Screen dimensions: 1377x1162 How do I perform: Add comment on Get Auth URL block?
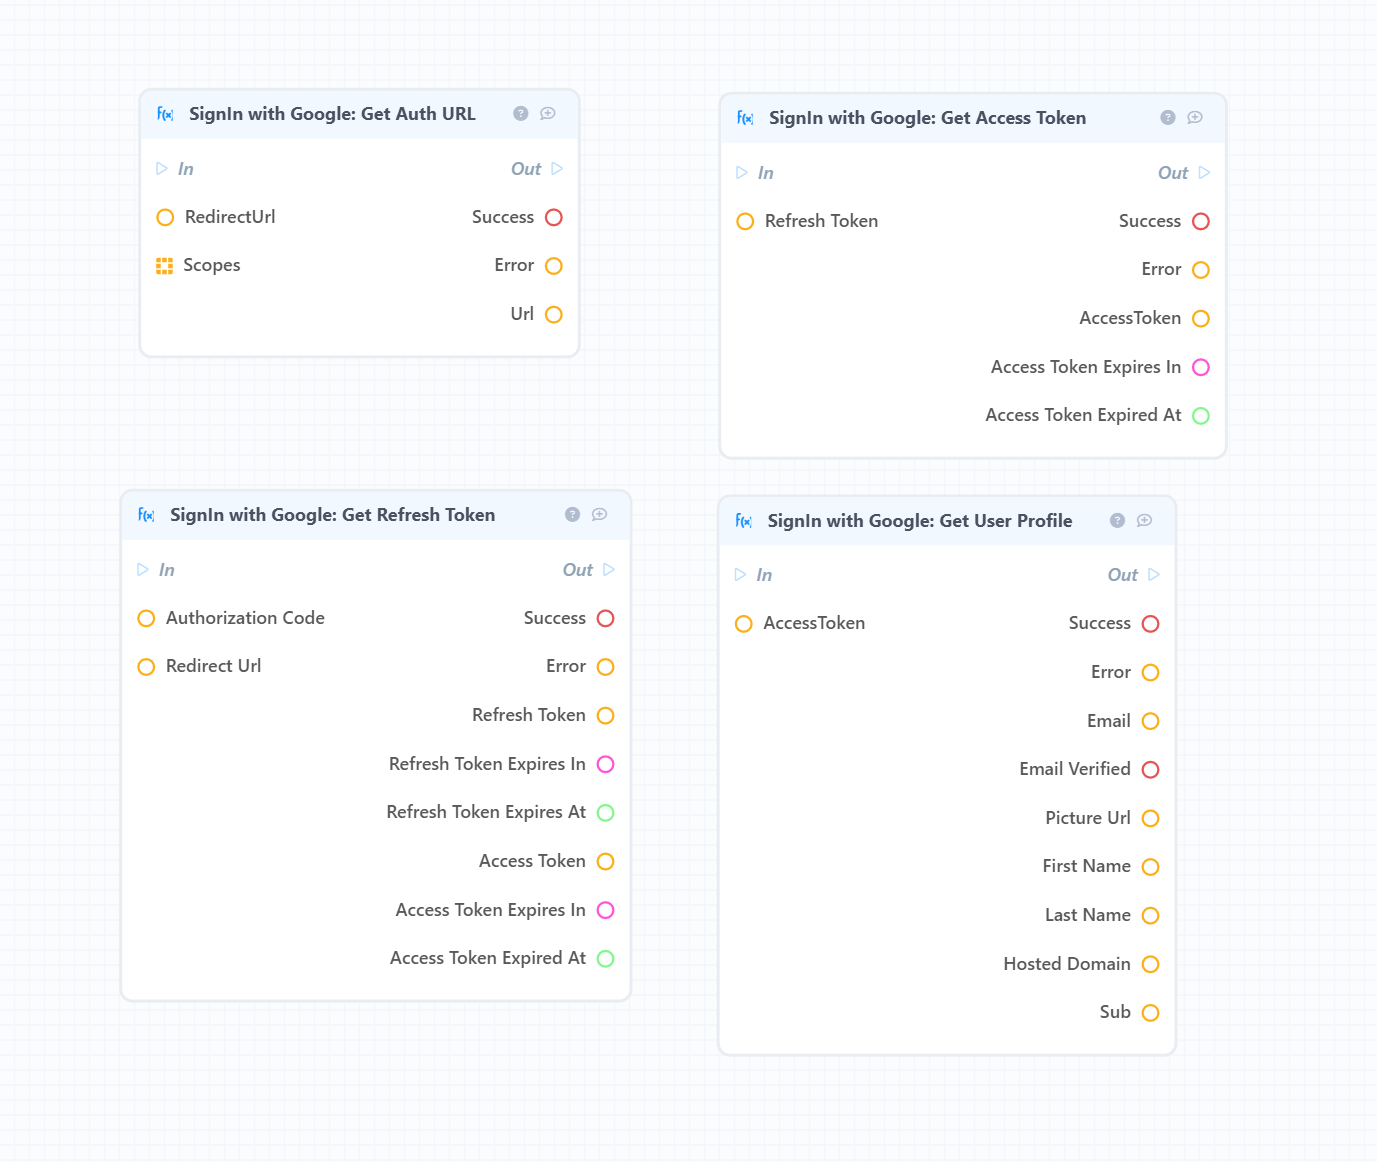(548, 113)
